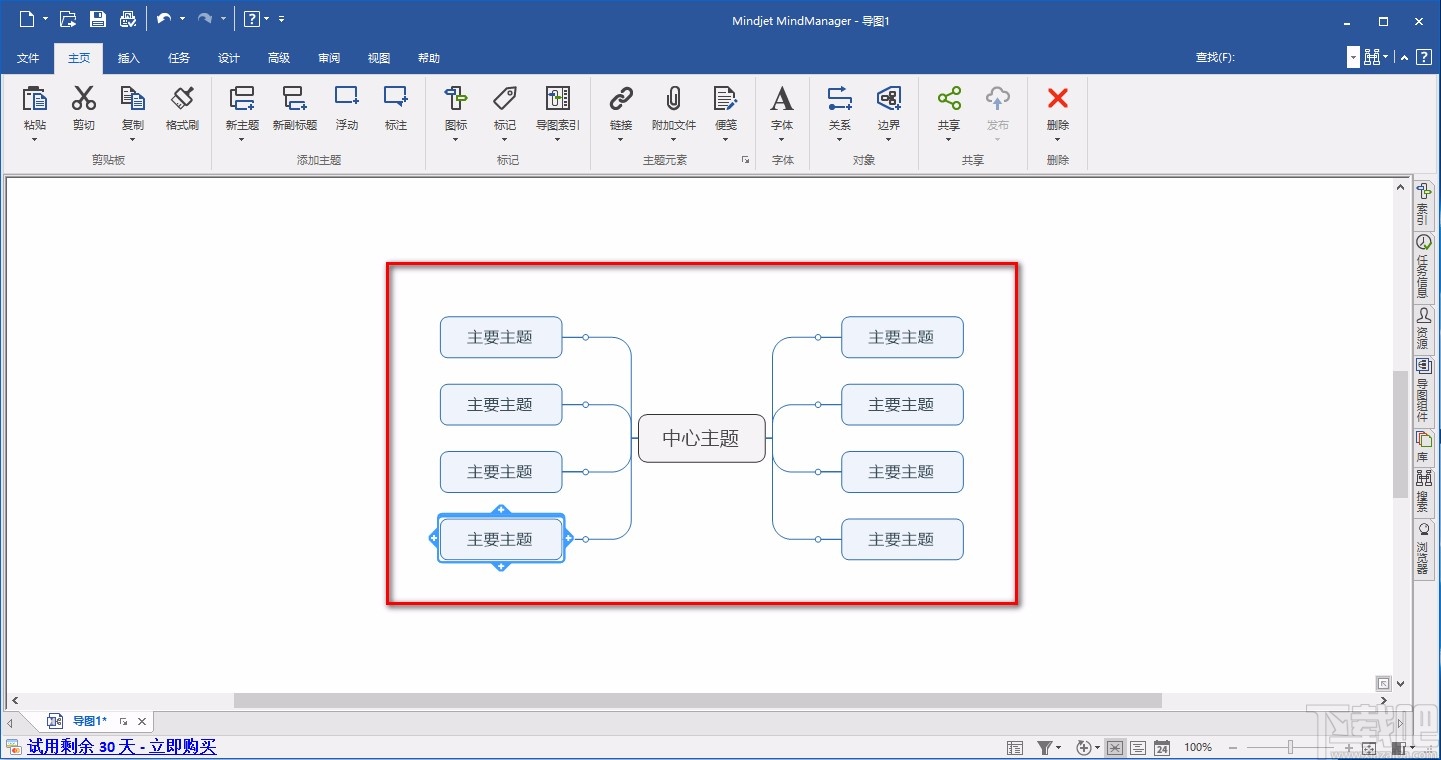This screenshot has width=1441, height=760.
Task: Click the 复制 (Copy) icon
Action: coord(133,98)
